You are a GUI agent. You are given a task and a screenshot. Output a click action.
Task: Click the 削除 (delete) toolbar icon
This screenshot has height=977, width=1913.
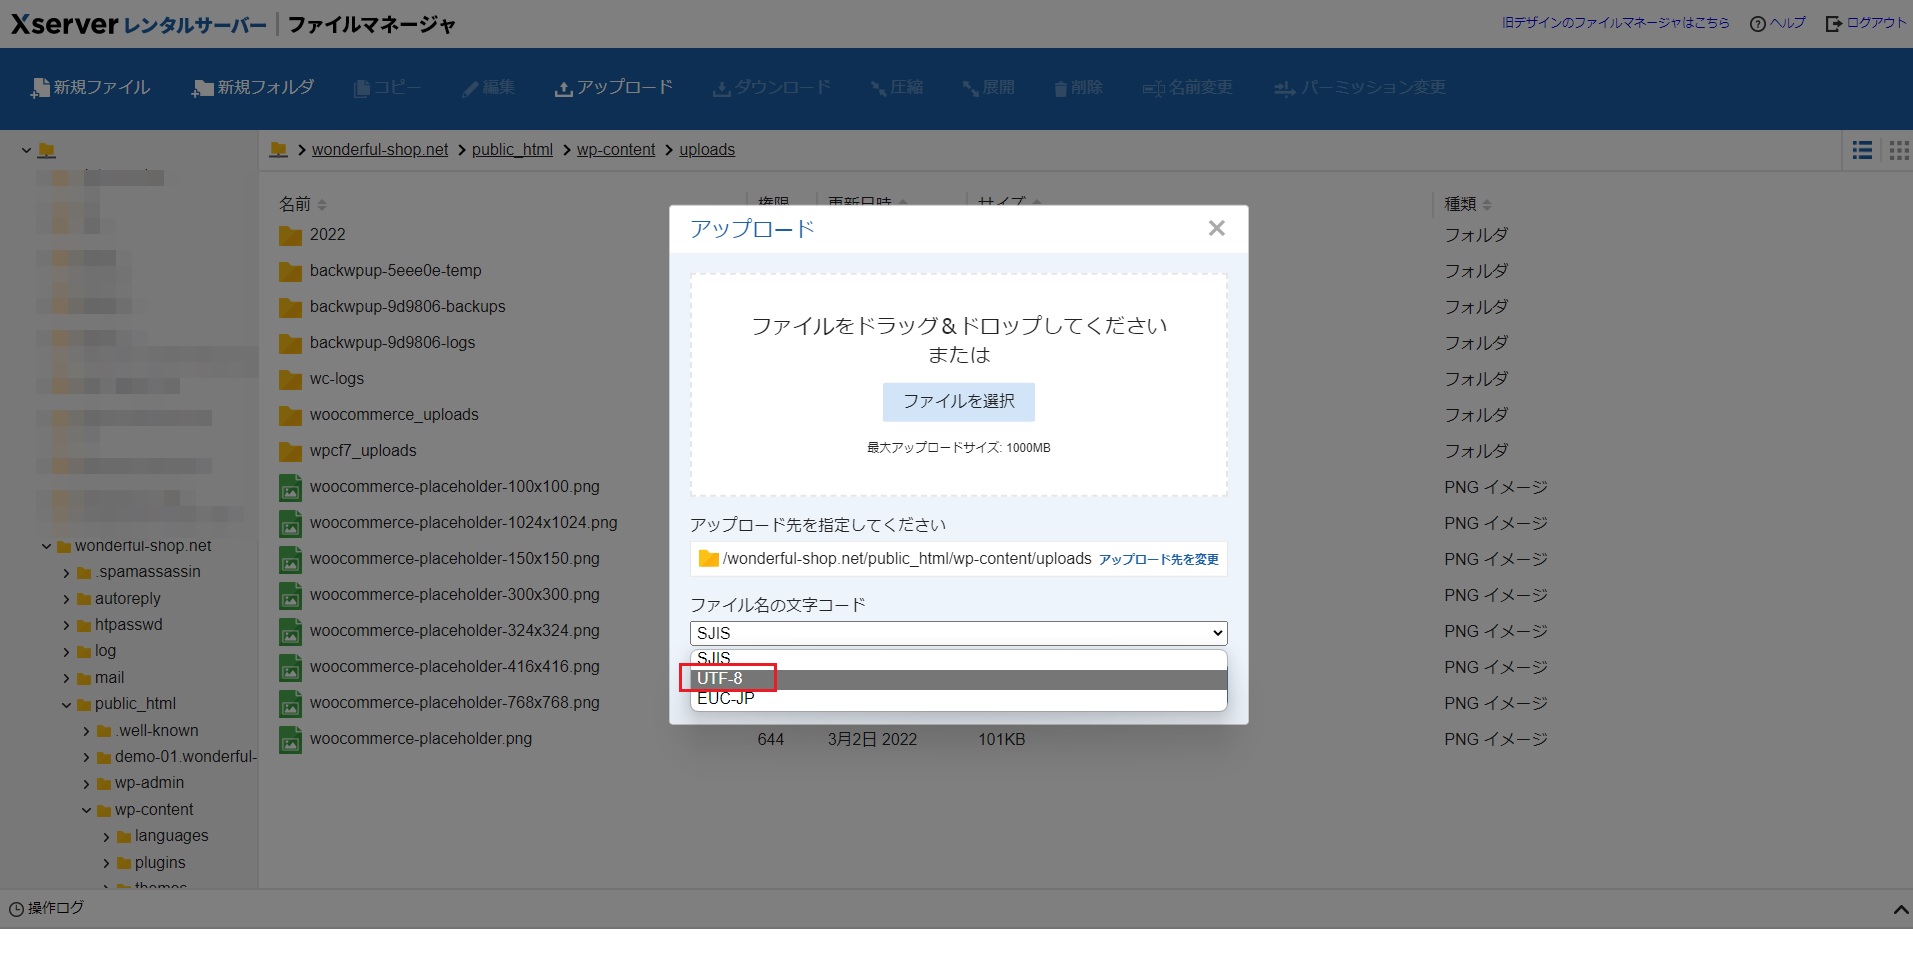[x=1059, y=88]
